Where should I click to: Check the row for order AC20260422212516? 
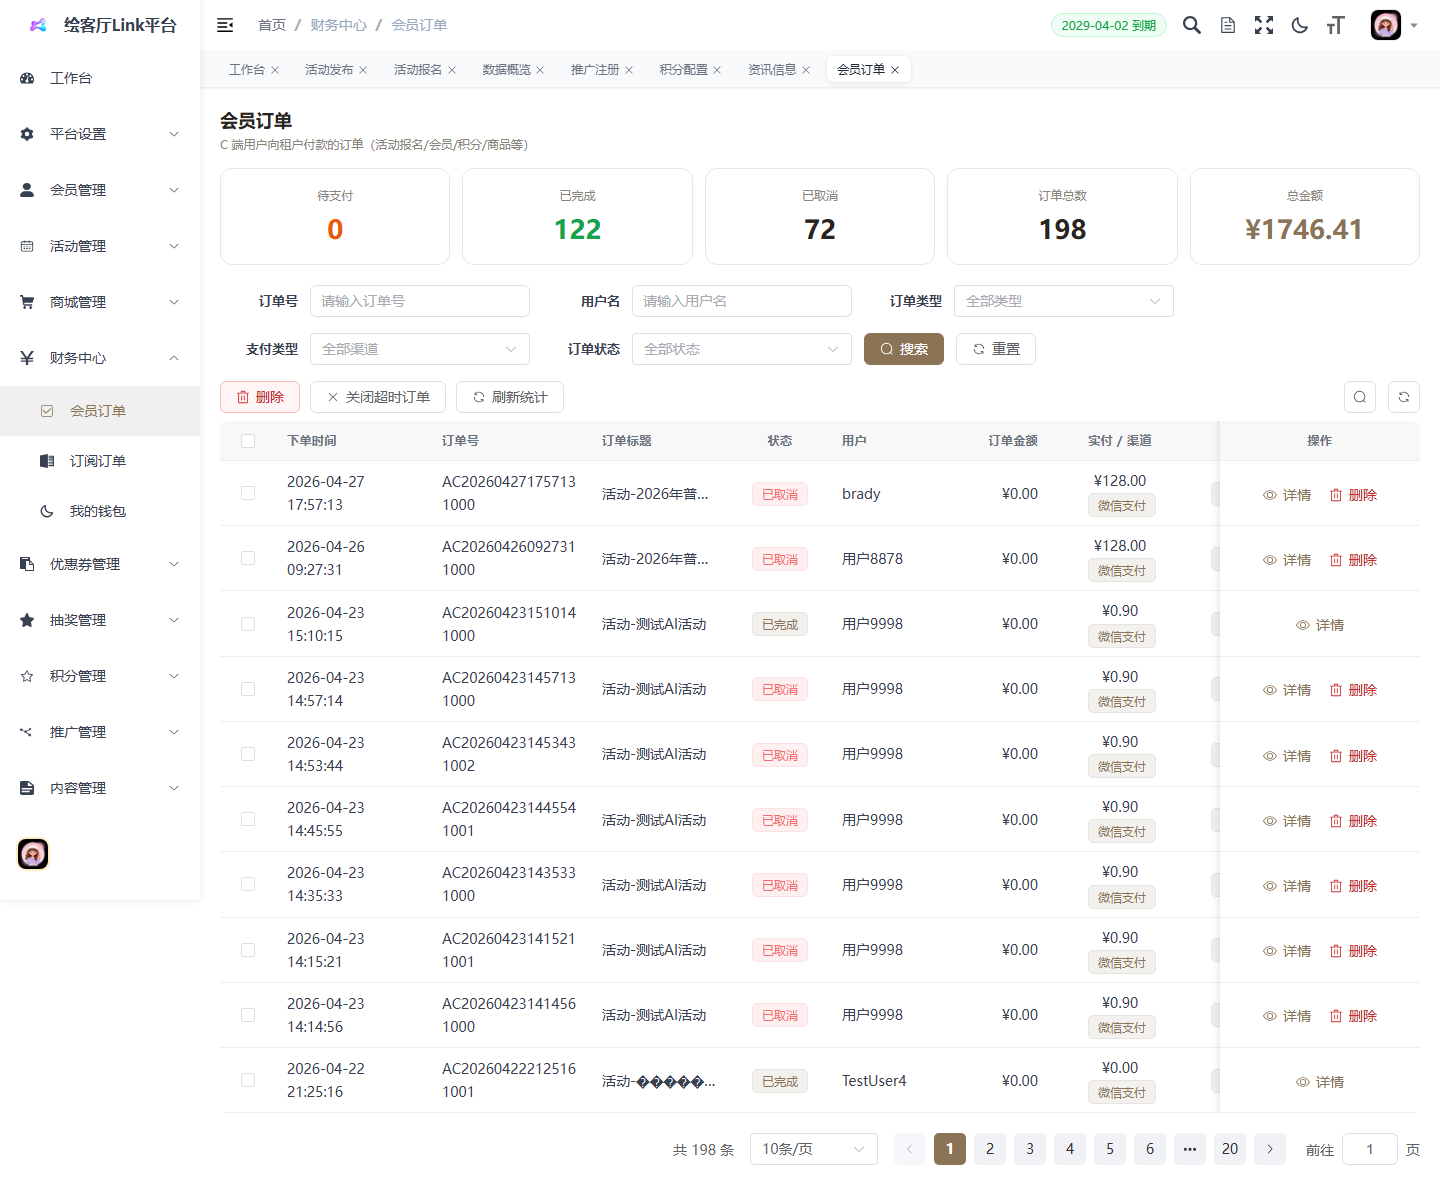pyautogui.click(x=248, y=1080)
